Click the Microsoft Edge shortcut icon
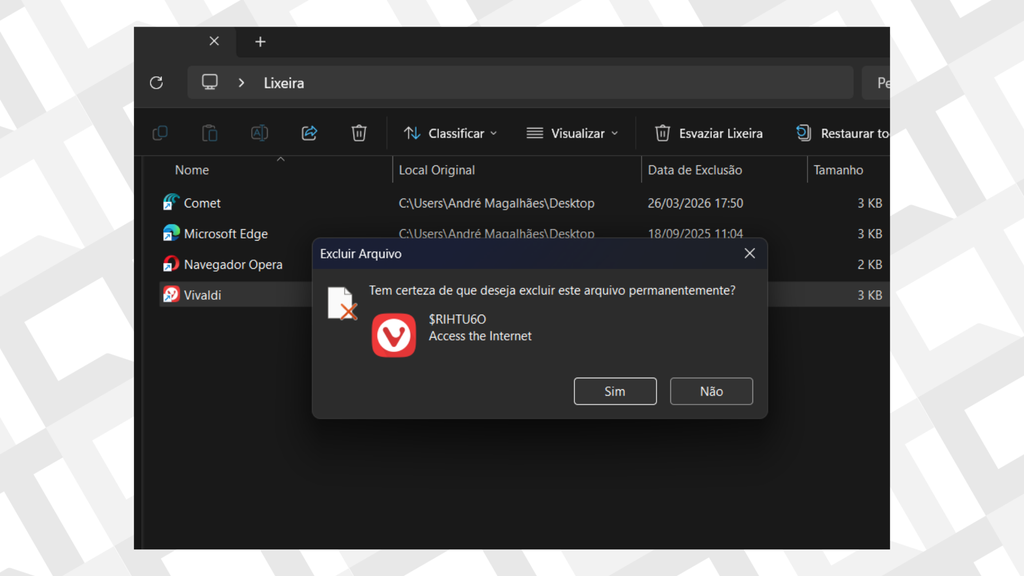 [170, 233]
